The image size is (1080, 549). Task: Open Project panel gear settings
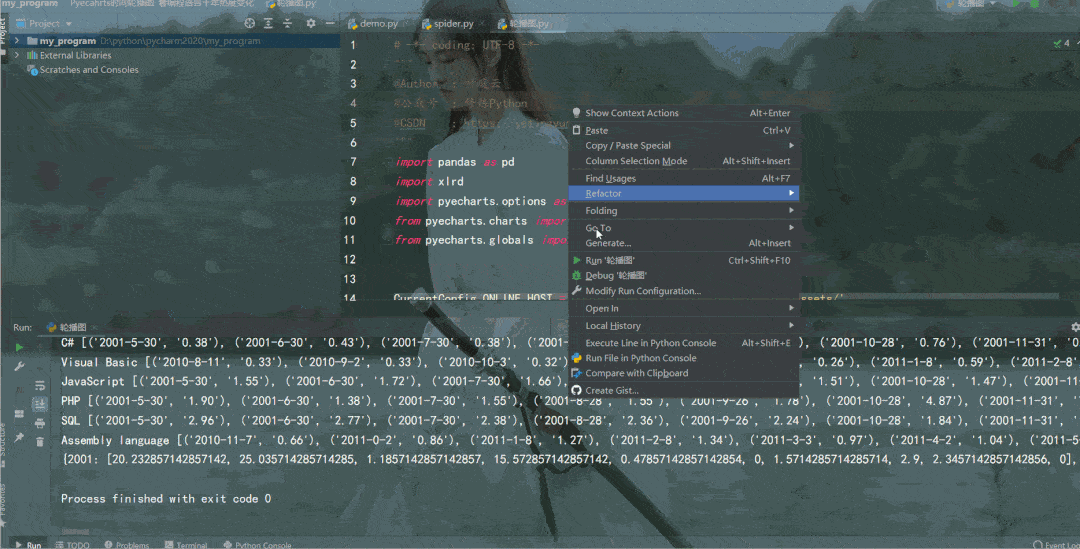click(310, 23)
